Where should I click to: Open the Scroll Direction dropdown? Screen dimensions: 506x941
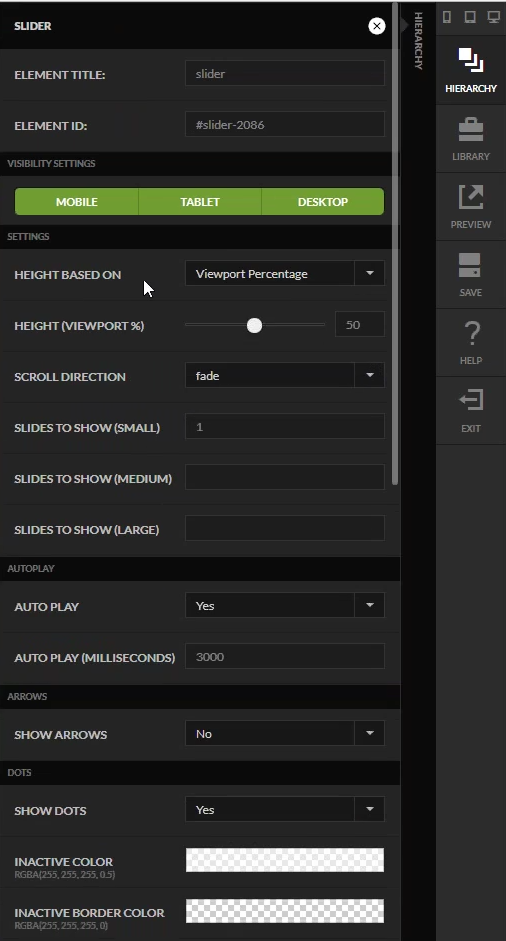pyautogui.click(x=285, y=376)
